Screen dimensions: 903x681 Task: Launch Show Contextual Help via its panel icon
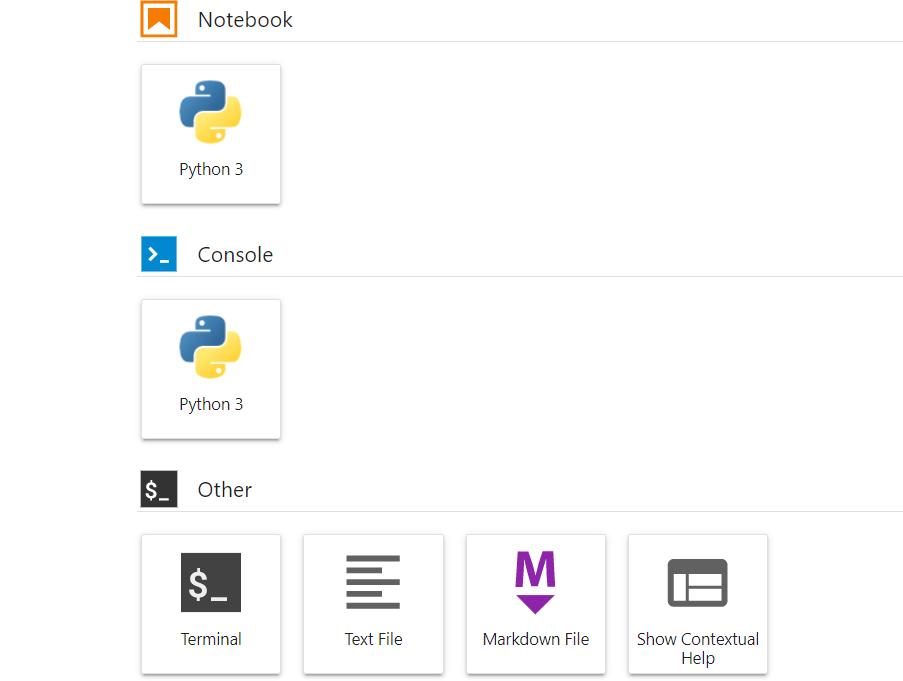pyautogui.click(x=697, y=582)
